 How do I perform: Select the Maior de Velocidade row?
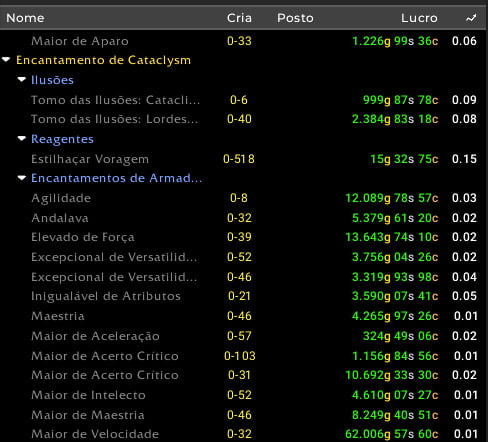(x=244, y=434)
